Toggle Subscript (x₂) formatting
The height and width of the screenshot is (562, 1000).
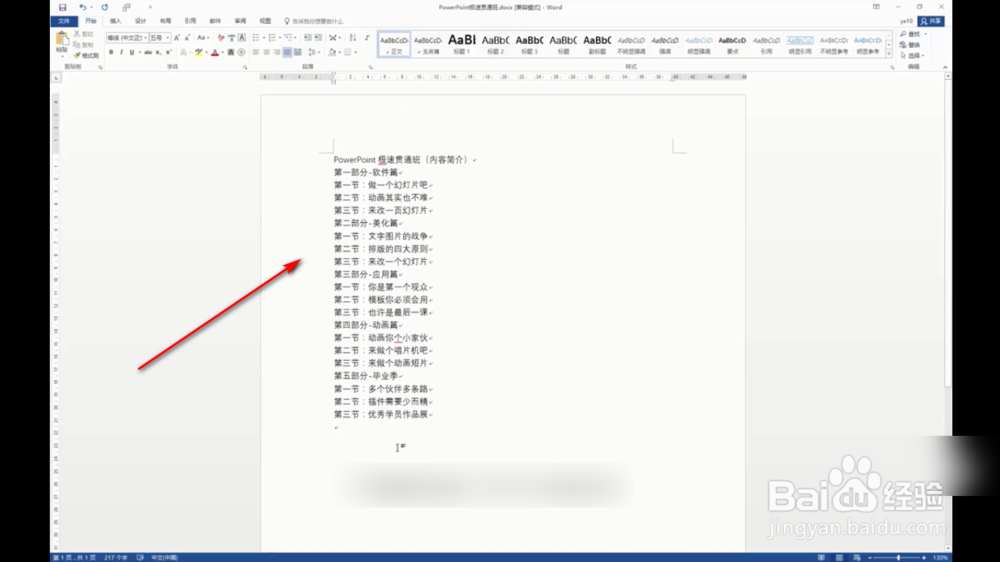click(x=158, y=52)
